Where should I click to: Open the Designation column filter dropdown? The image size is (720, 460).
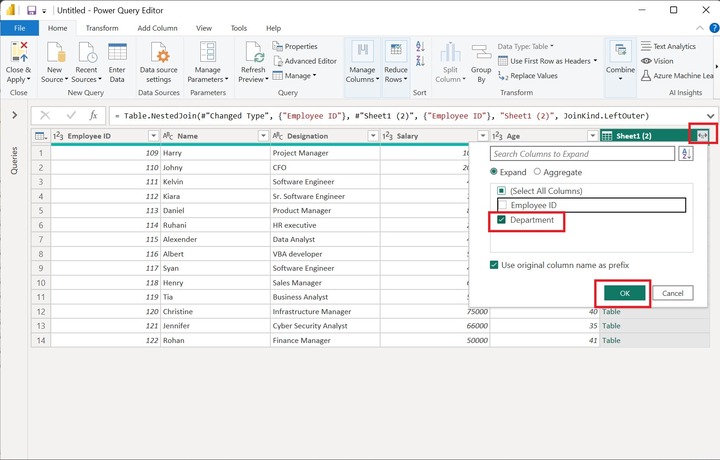click(373, 136)
